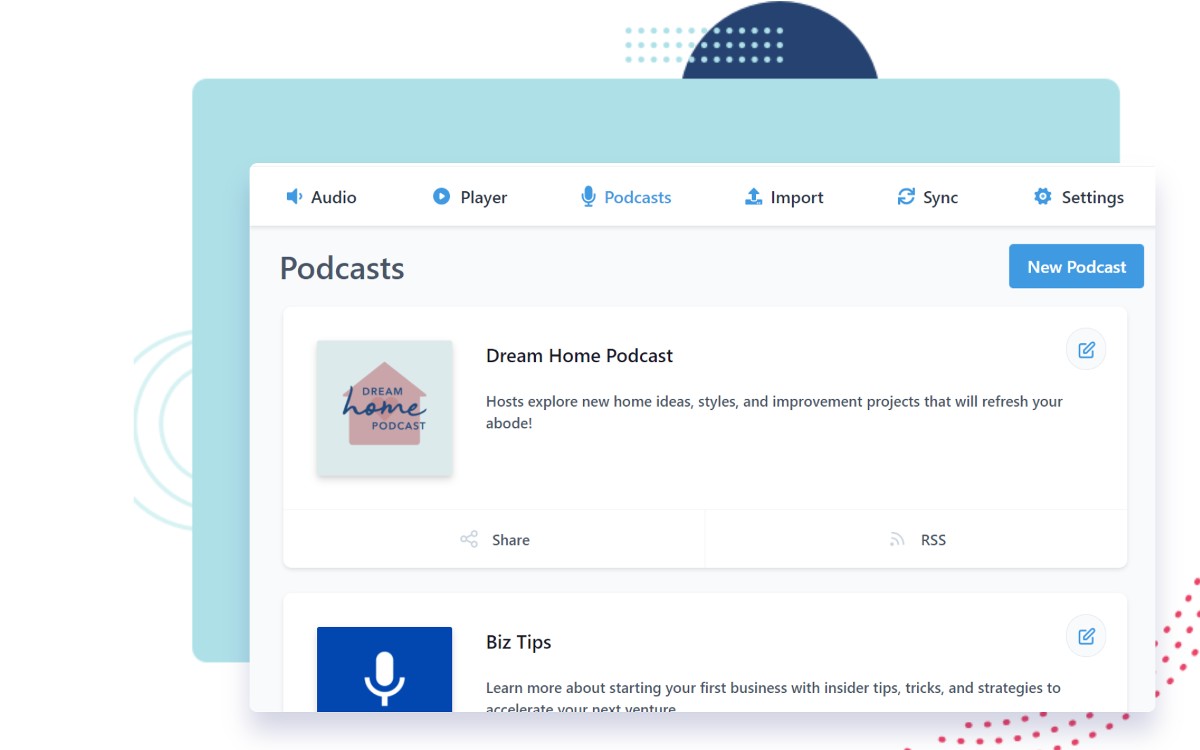Edit the Dream Home Podcast via pencil icon
This screenshot has width=1200, height=750.
tap(1086, 350)
